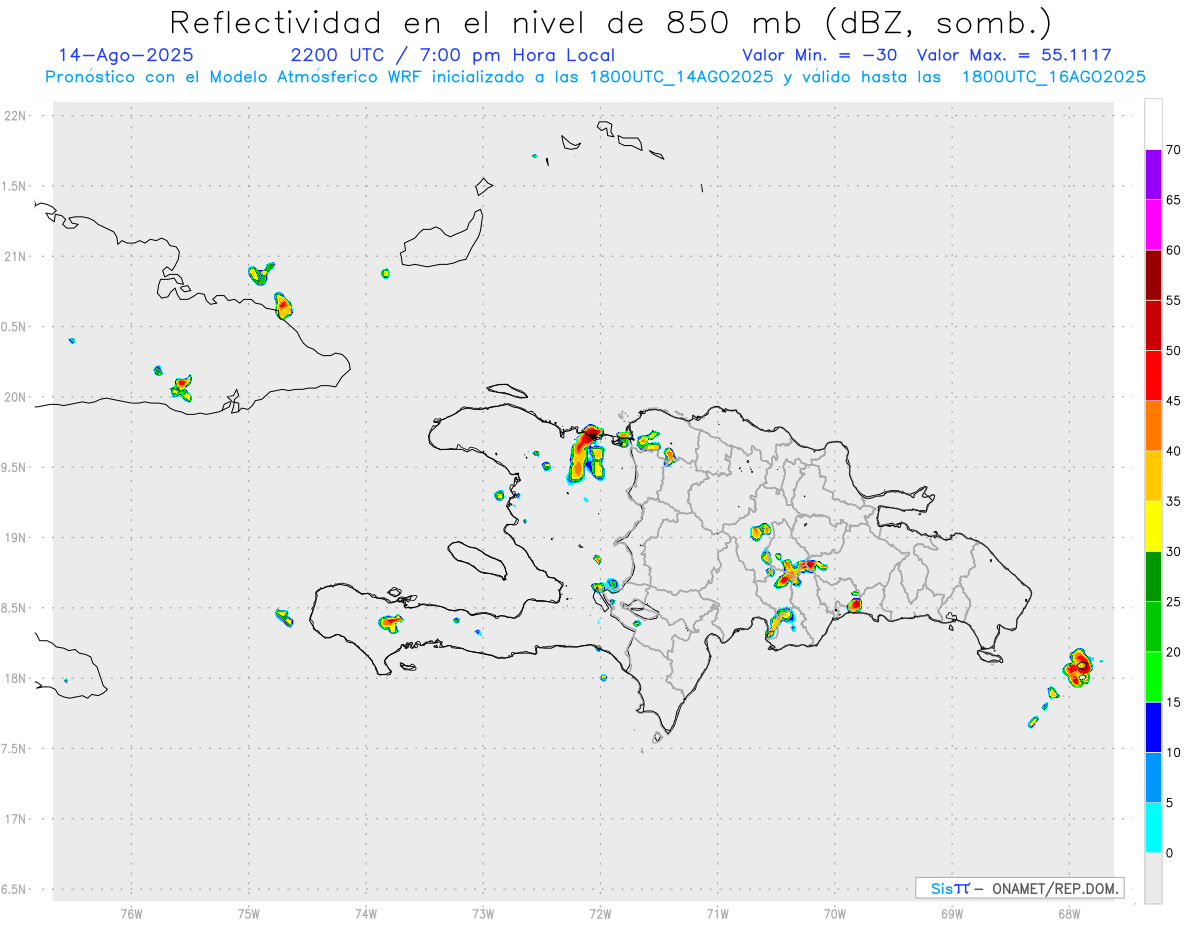Click the '71W' longitude label
1200x927 pixels.
coord(717,913)
